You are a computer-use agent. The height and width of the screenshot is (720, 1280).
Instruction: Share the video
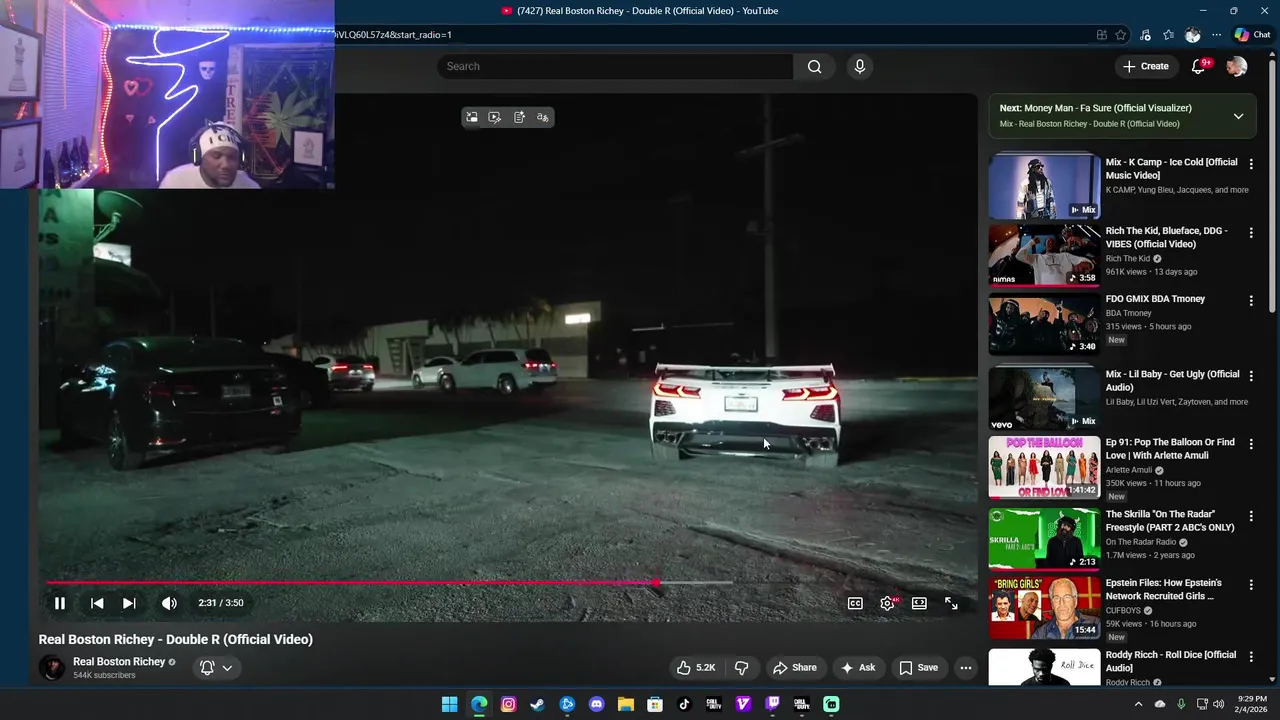click(795, 668)
